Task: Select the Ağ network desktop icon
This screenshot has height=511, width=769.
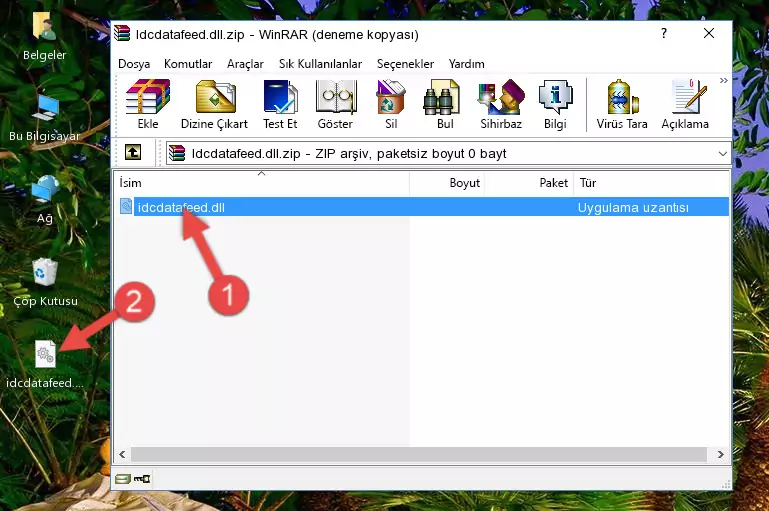Action: (x=45, y=200)
